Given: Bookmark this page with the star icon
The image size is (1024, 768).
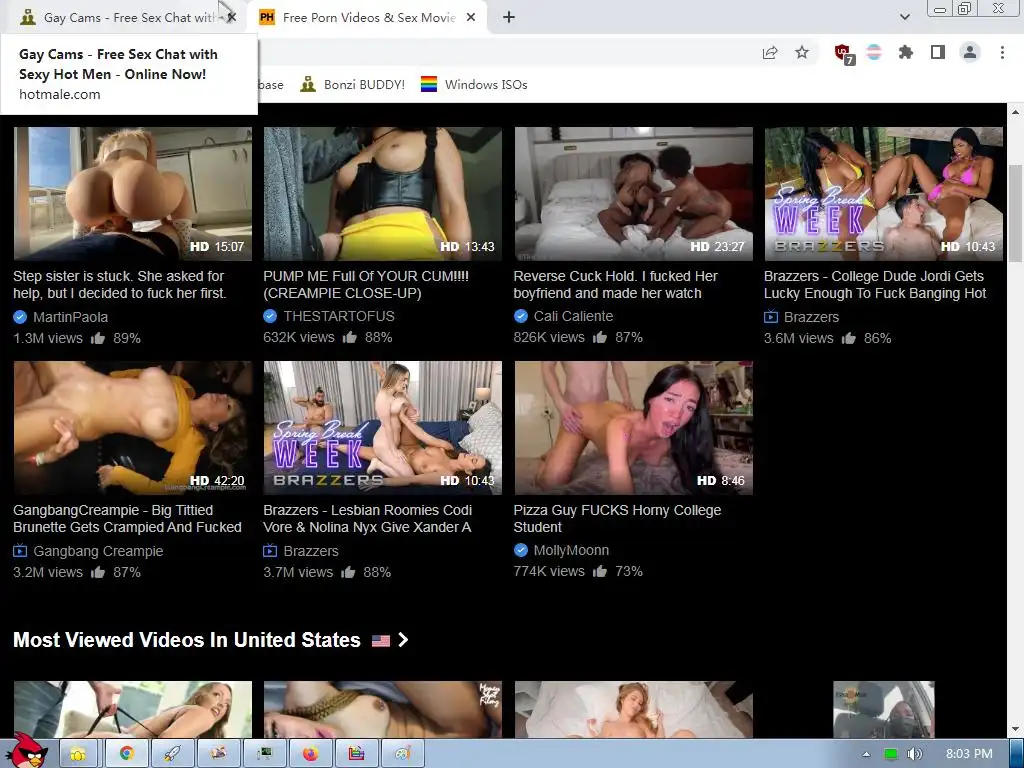Looking at the screenshot, I should (x=802, y=52).
